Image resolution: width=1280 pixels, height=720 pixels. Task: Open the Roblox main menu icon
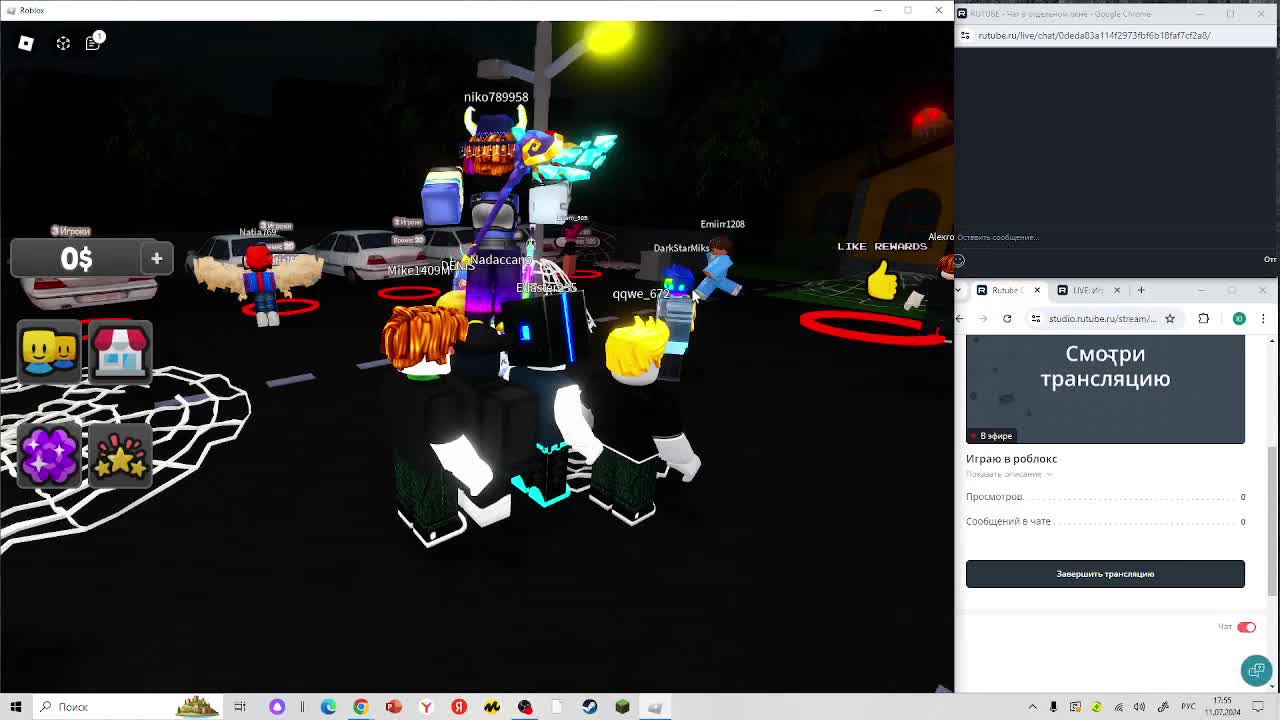[x=26, y=43]
